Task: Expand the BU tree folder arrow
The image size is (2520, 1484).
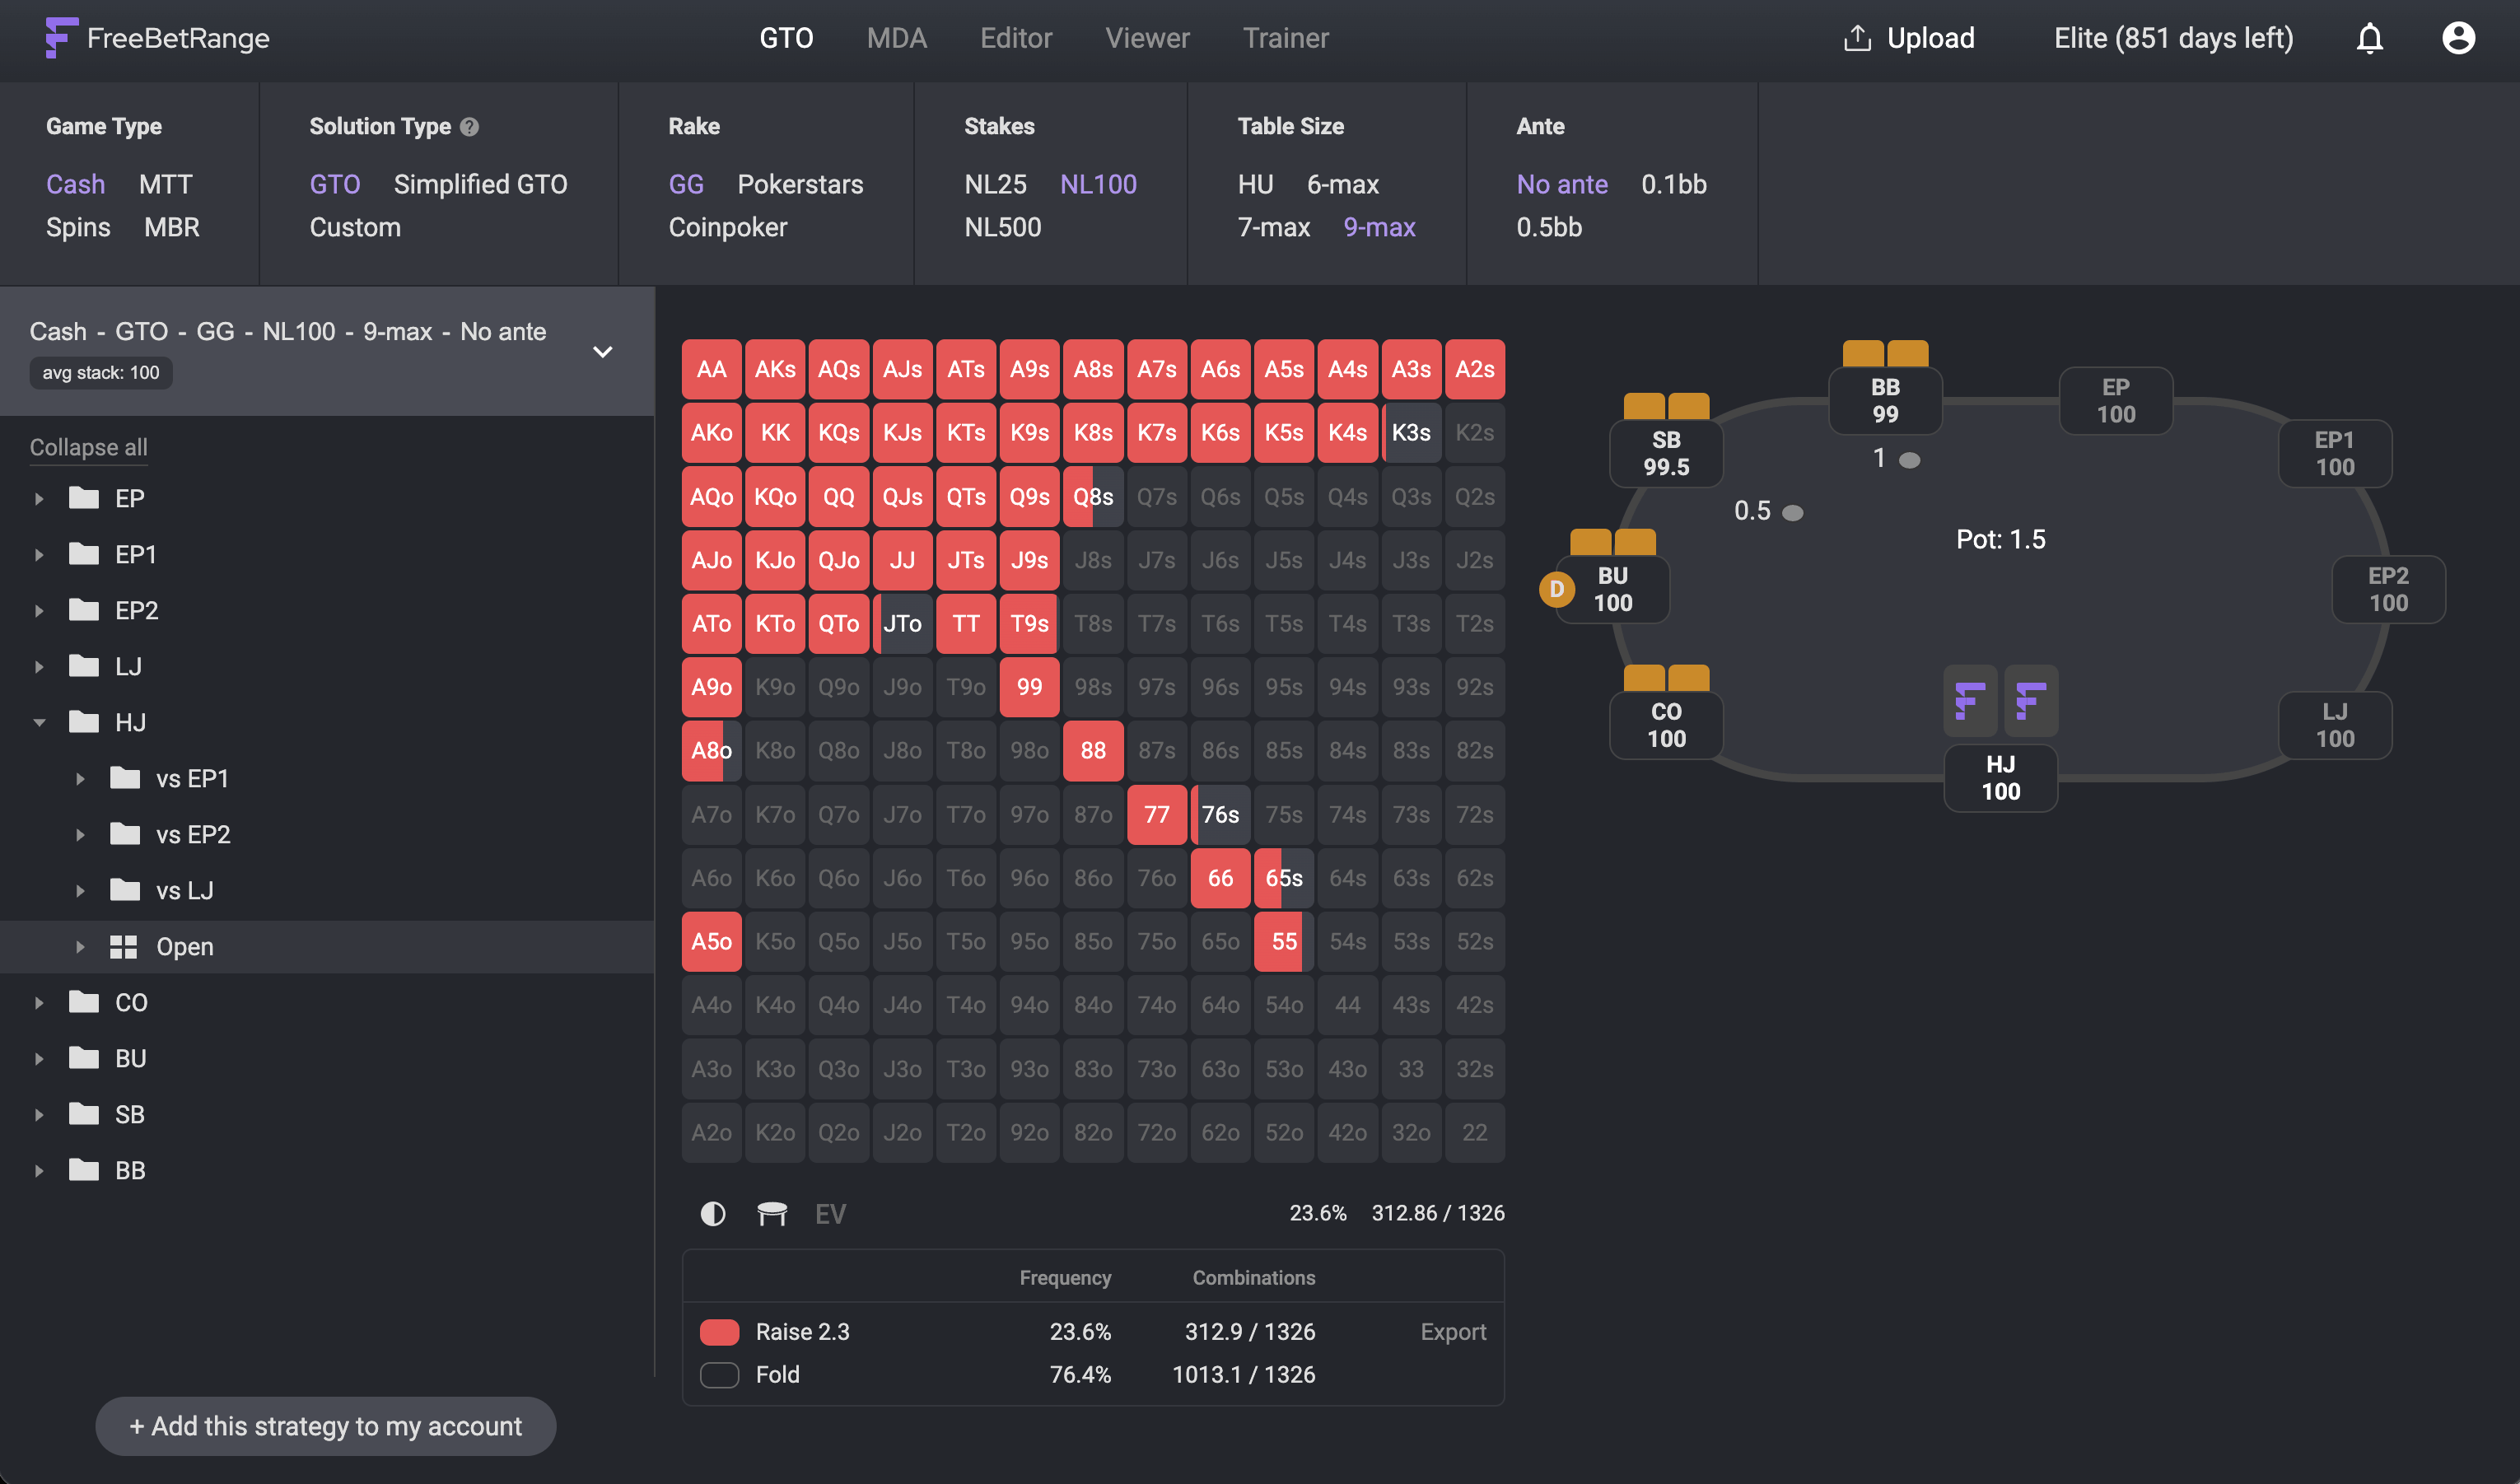Action: pos(39,1058)
